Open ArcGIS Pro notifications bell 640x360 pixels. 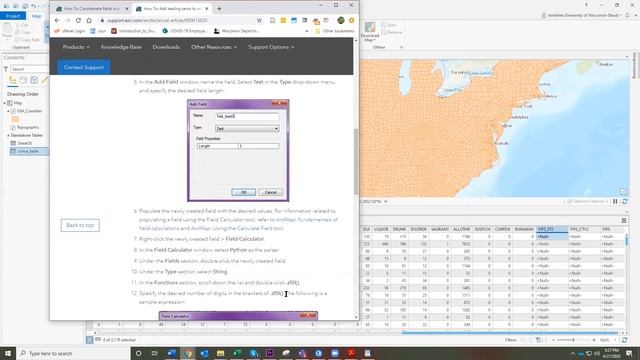(x=627, y=15)
